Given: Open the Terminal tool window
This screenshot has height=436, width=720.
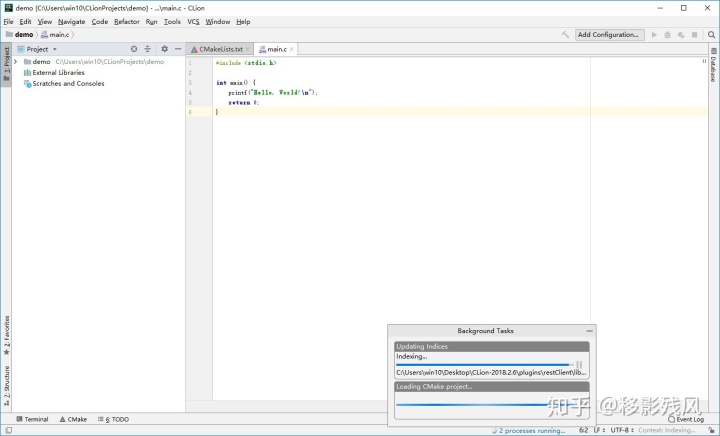Looking at the screenshot, I should click(32, 419).
